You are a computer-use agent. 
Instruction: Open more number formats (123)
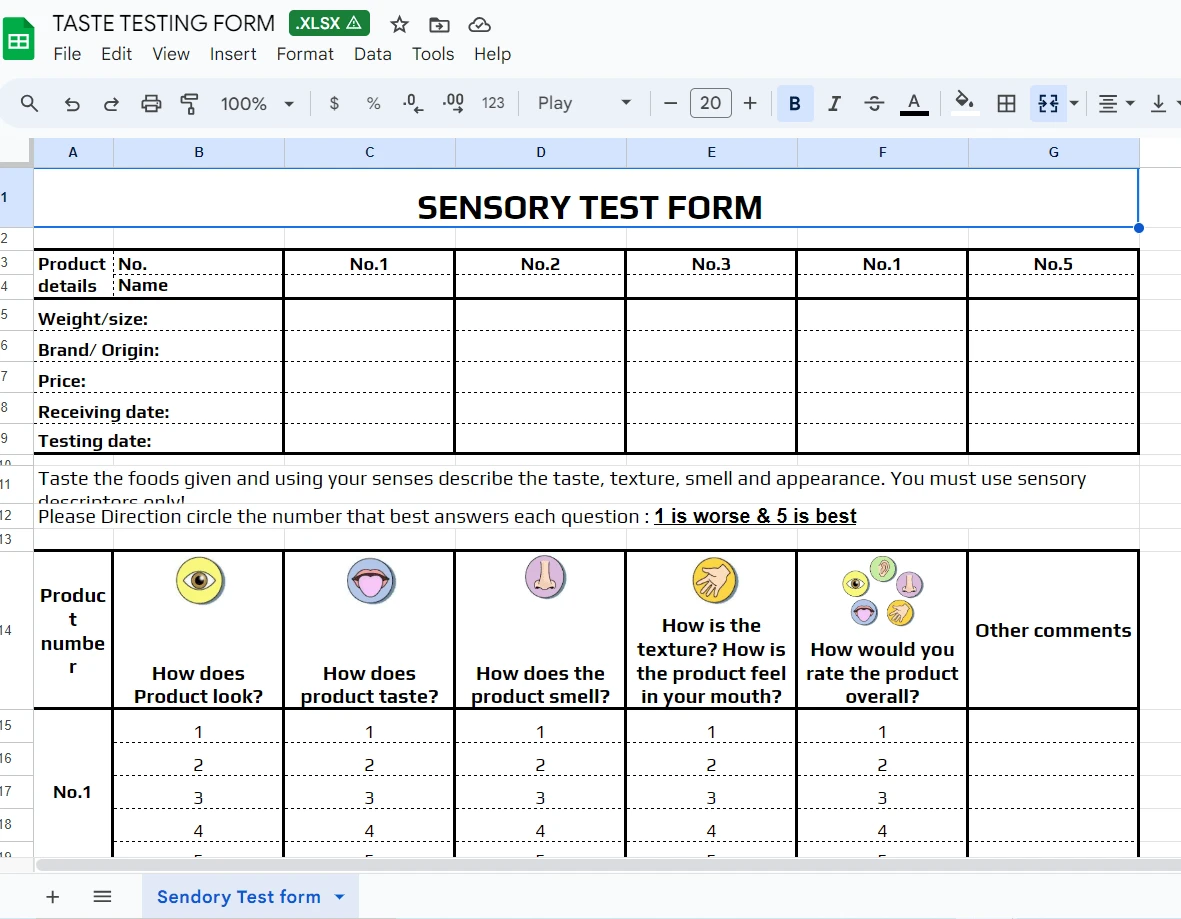click(x=493, y=103)
